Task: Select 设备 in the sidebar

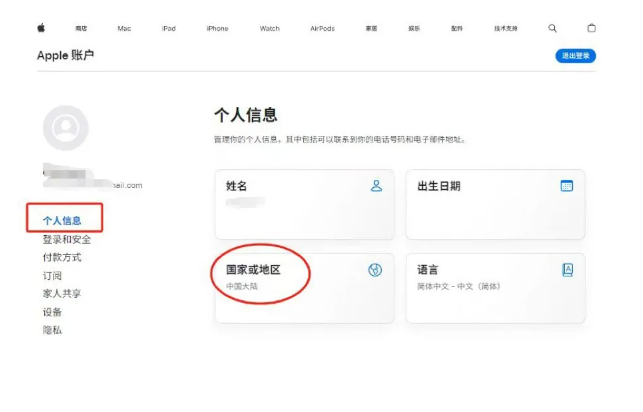Action: (52, 312)
